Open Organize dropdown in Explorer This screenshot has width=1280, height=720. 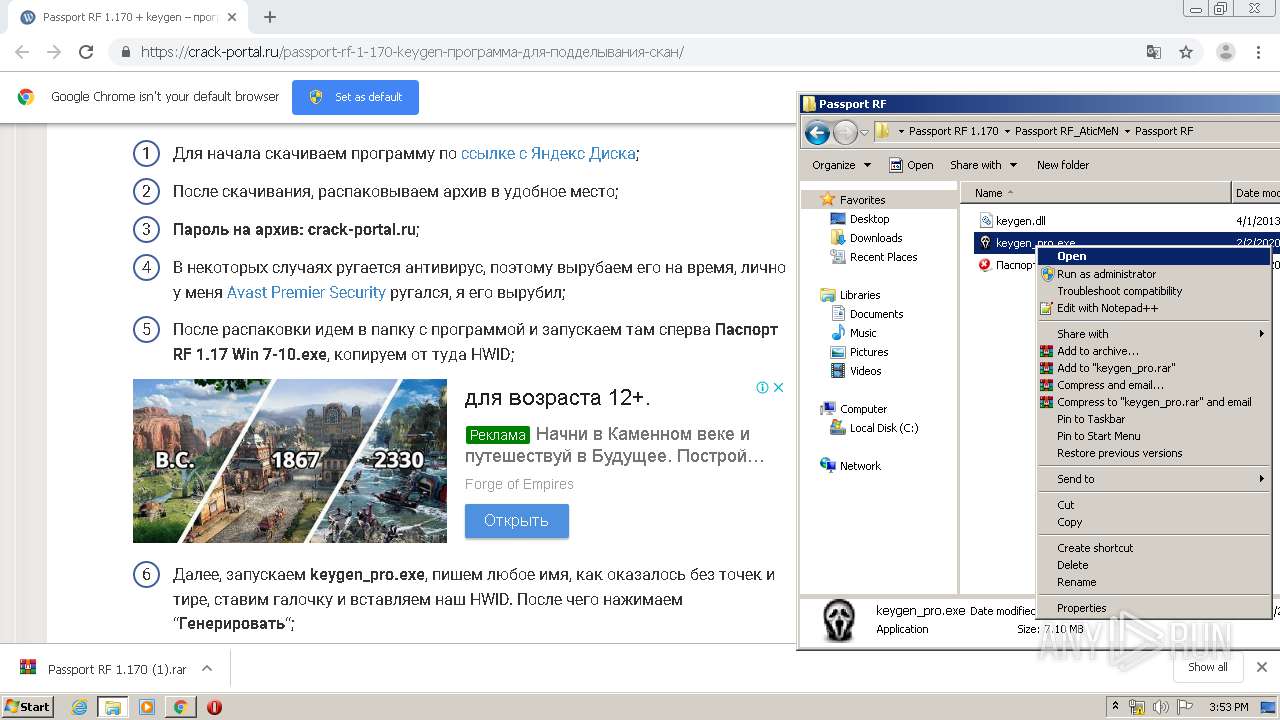tap(841, 165)
